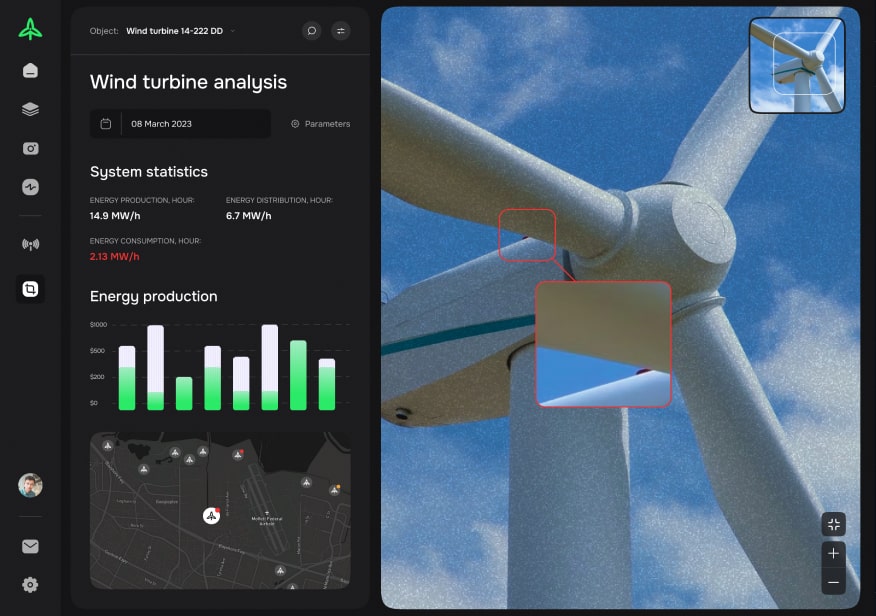Click the Activity monitoring sidebar icon
Screen dimensions: 876x616
(30, 187)
